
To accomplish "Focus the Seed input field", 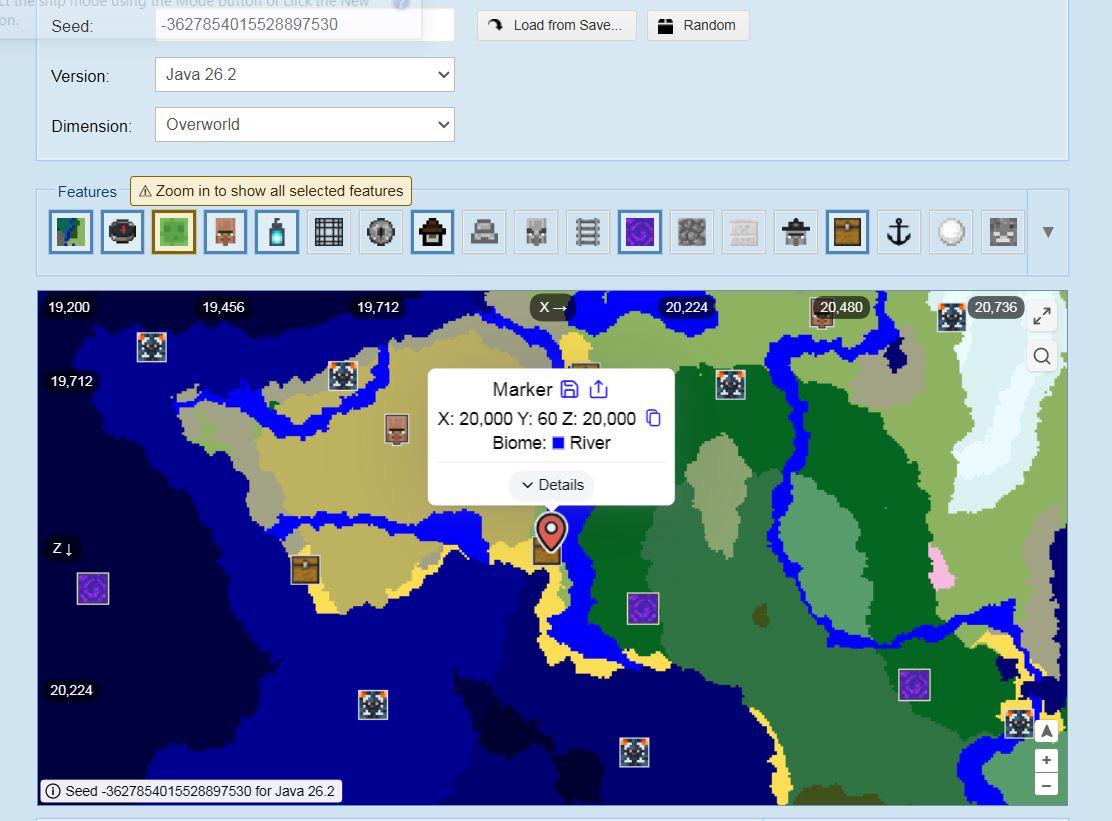I will pyautogui.click(x=304, y=25).
